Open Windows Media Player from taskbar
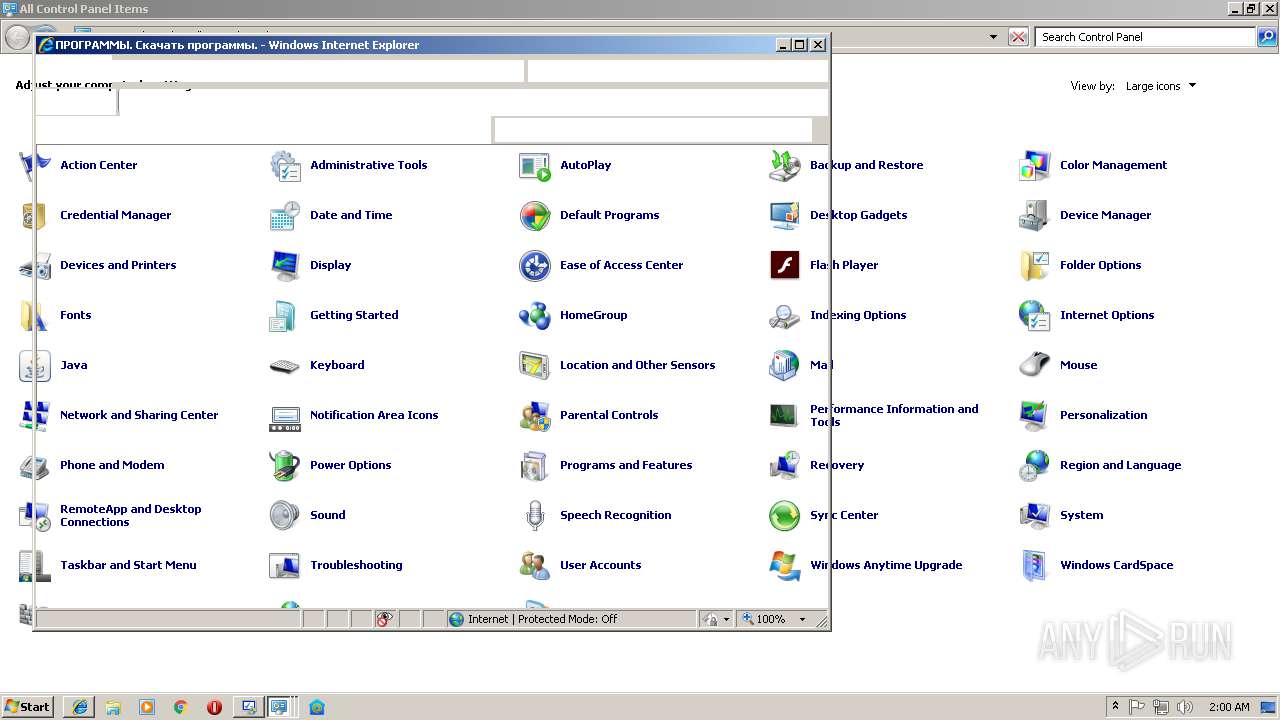 pos(147,707)
